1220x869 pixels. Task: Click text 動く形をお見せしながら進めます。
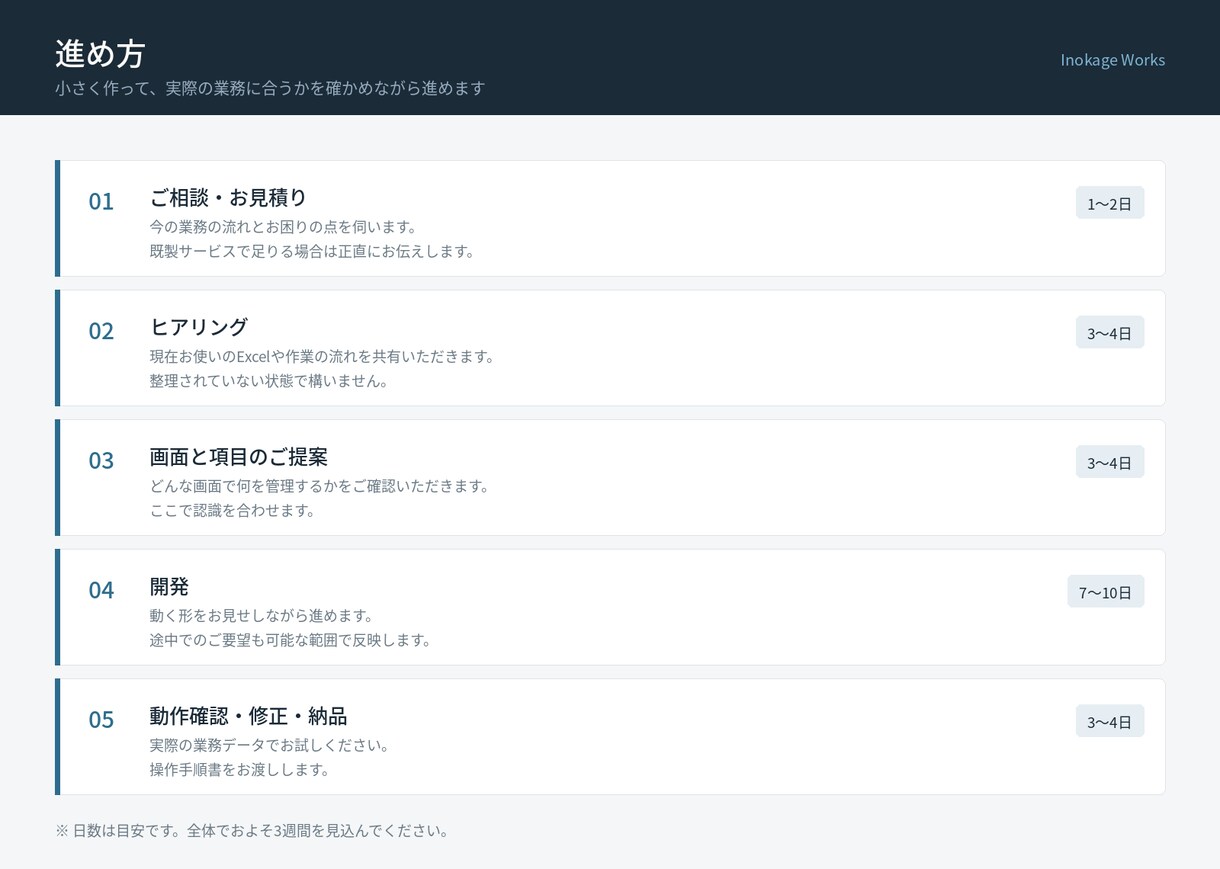click(x=263, y=616)
